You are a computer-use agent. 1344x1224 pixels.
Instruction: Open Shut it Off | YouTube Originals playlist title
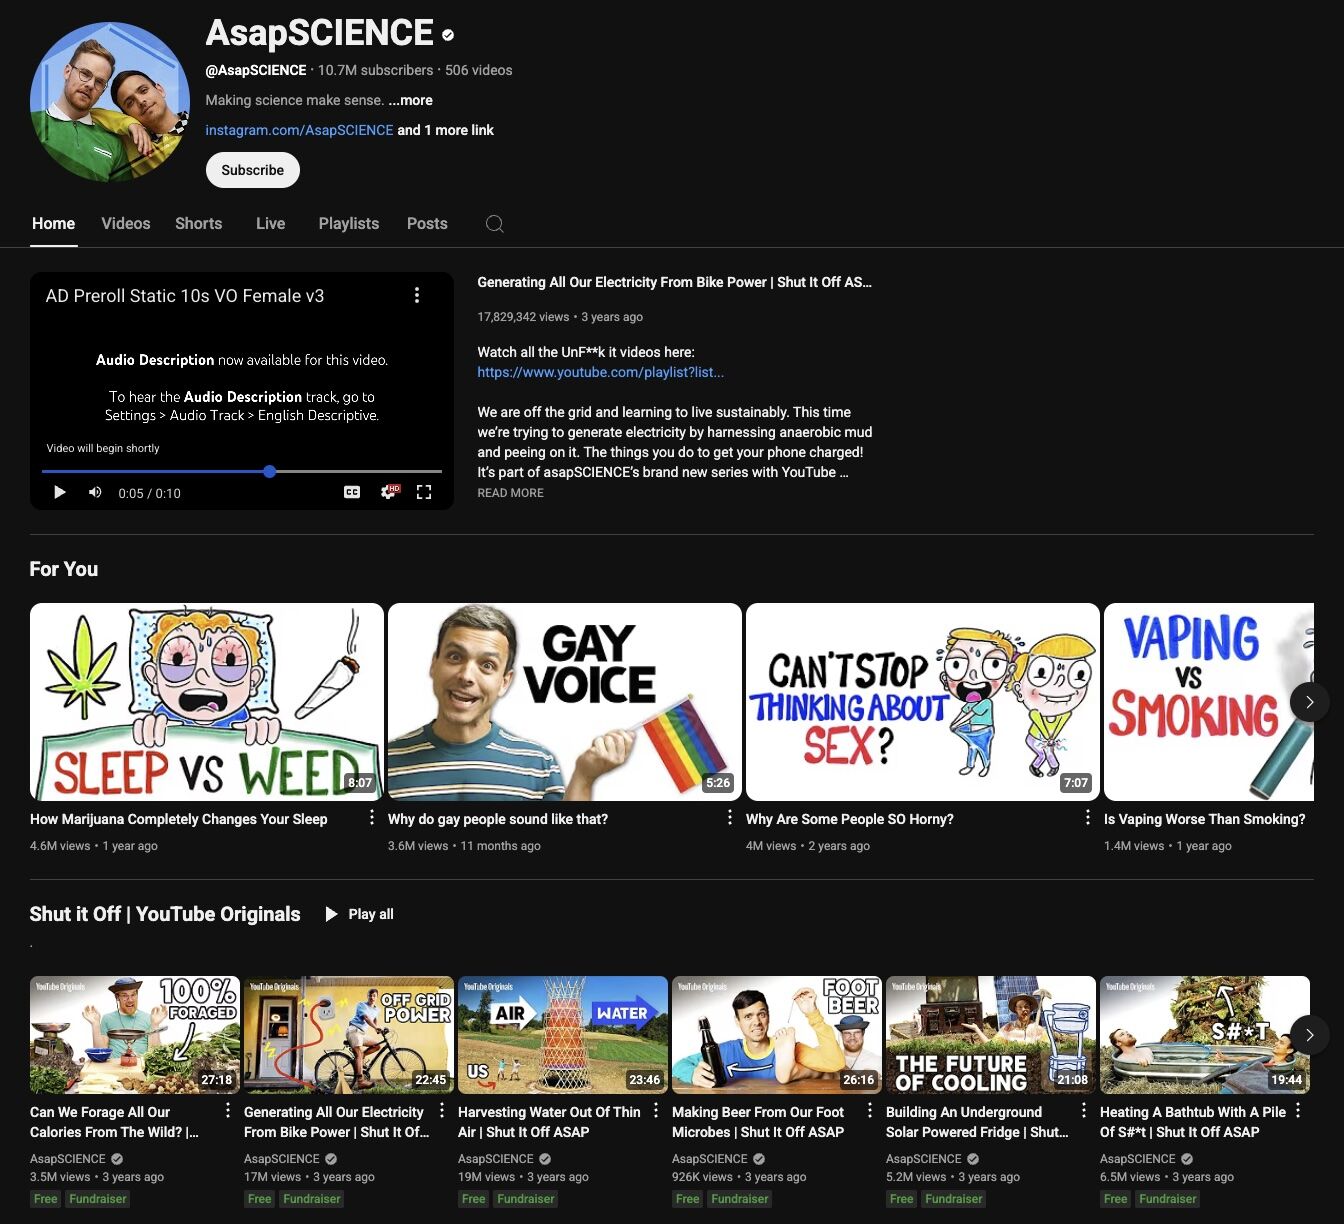pyautogui.click(x=165, y=914)
